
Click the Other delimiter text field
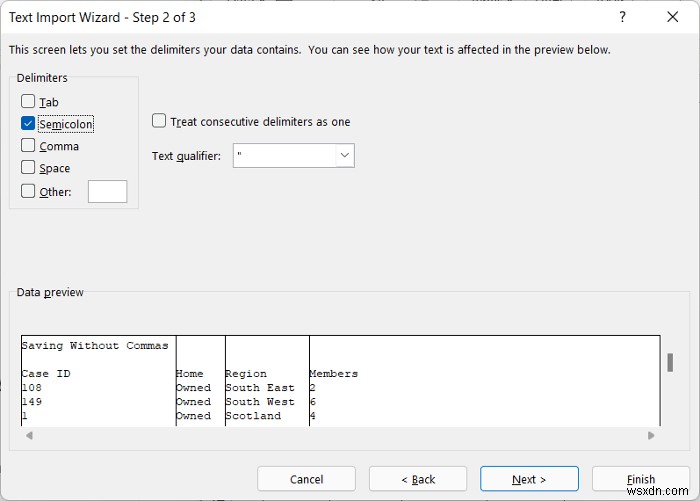pyautogui.click(x=108, y=192)
